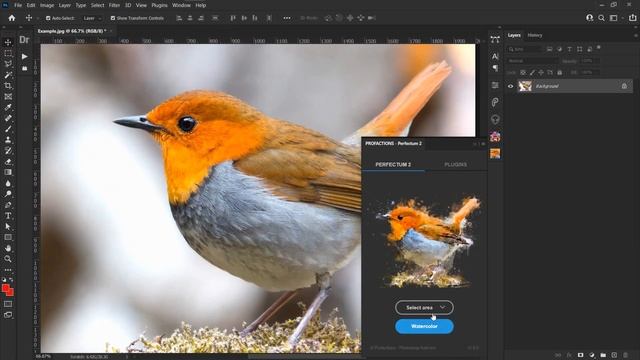Select the Eraser tool
This screenshot has height=360, width=640.
pyautogui.click(x=8, y=162)
